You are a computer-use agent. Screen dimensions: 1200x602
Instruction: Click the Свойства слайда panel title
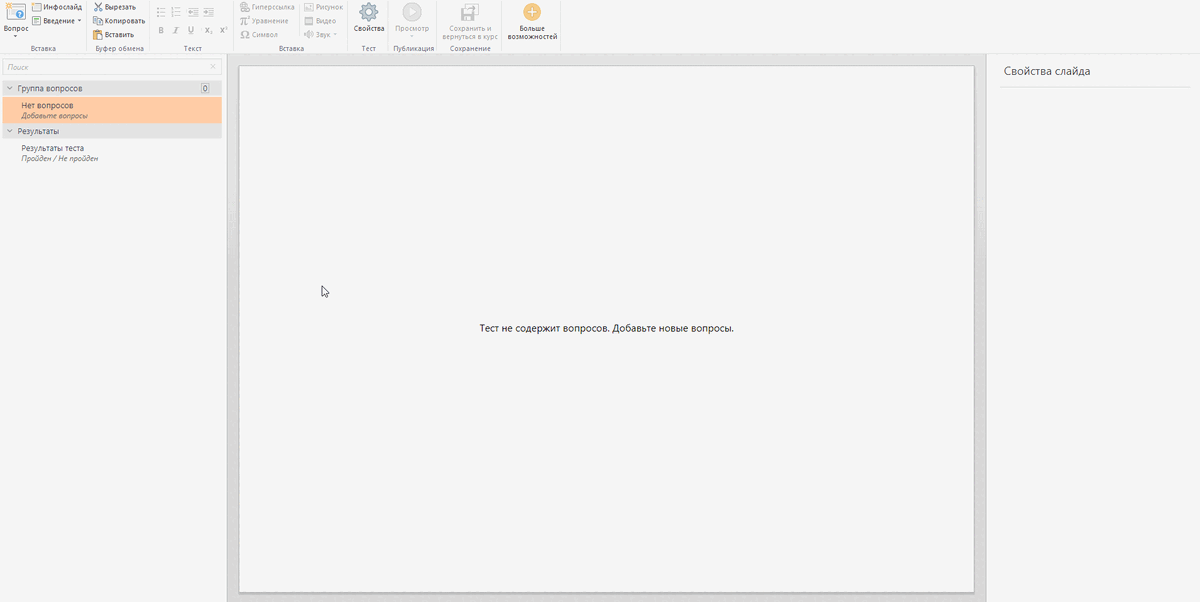[x=1047, y=71]
